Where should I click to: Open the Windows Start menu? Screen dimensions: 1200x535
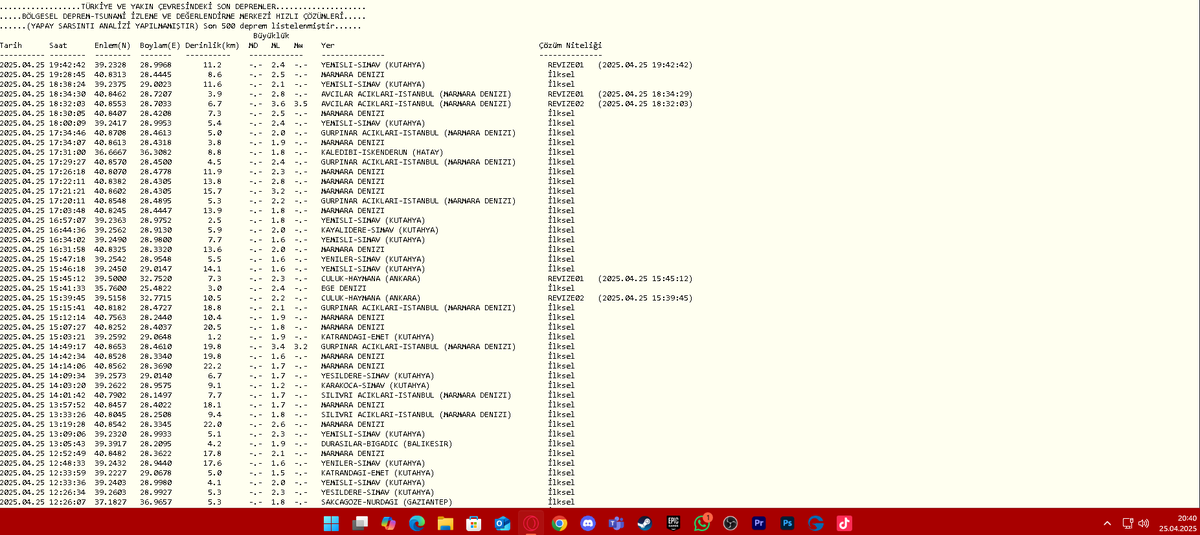click(331, 523)
